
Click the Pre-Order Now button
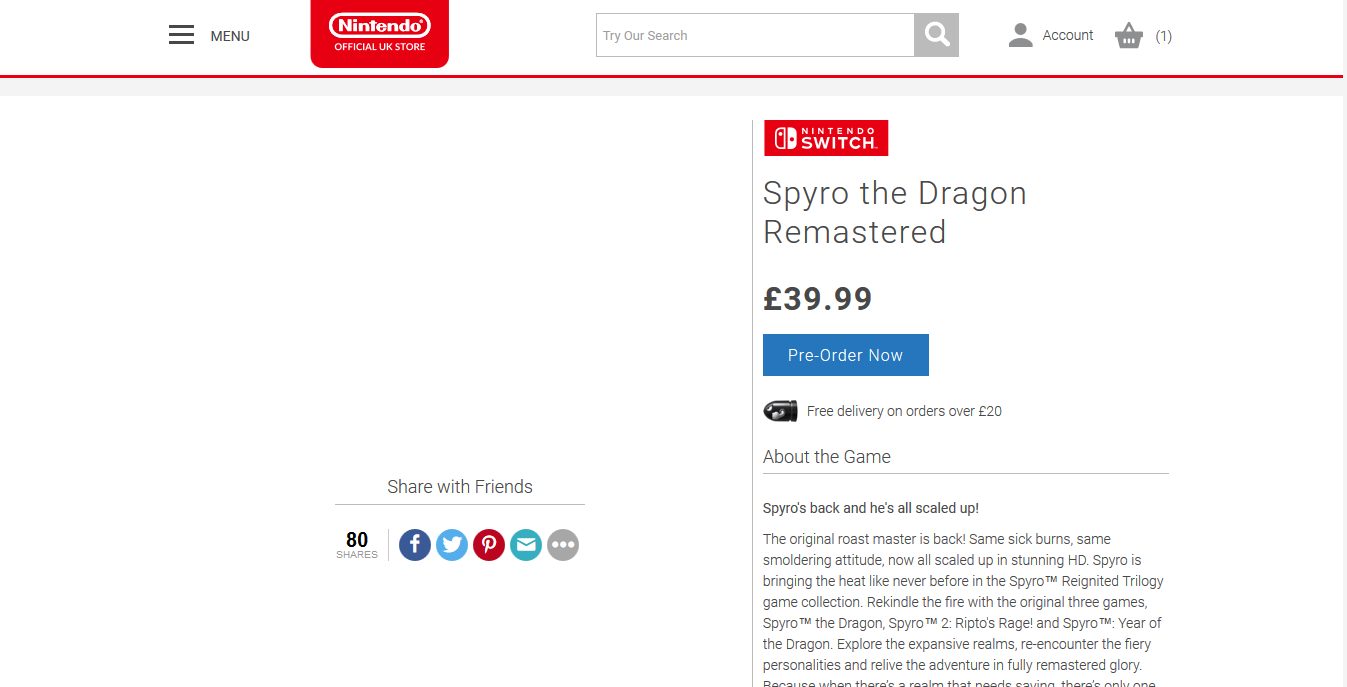(x=846, y=355)
